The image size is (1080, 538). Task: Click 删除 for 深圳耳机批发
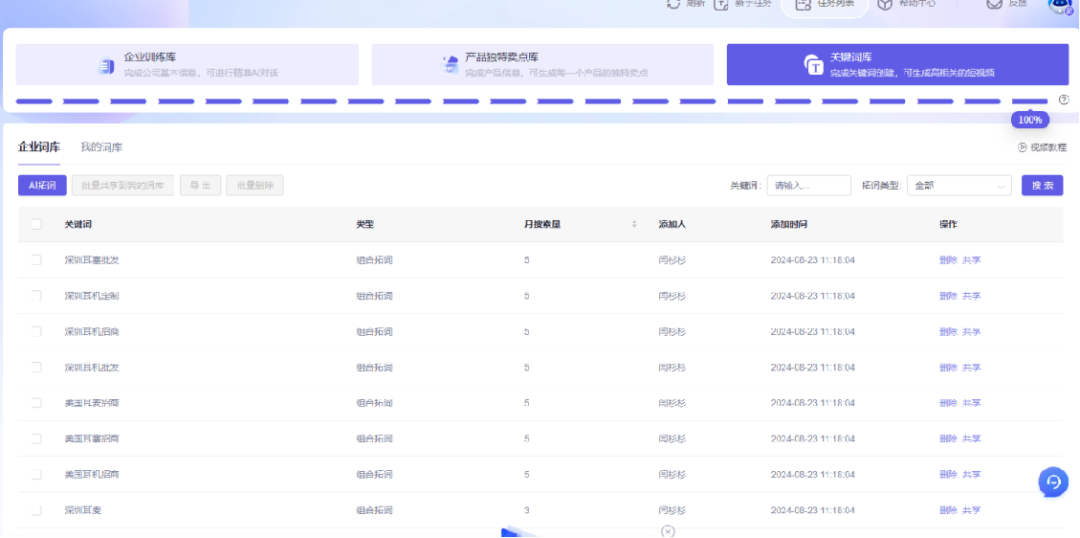pyautogui.click(x=948, y=368)
